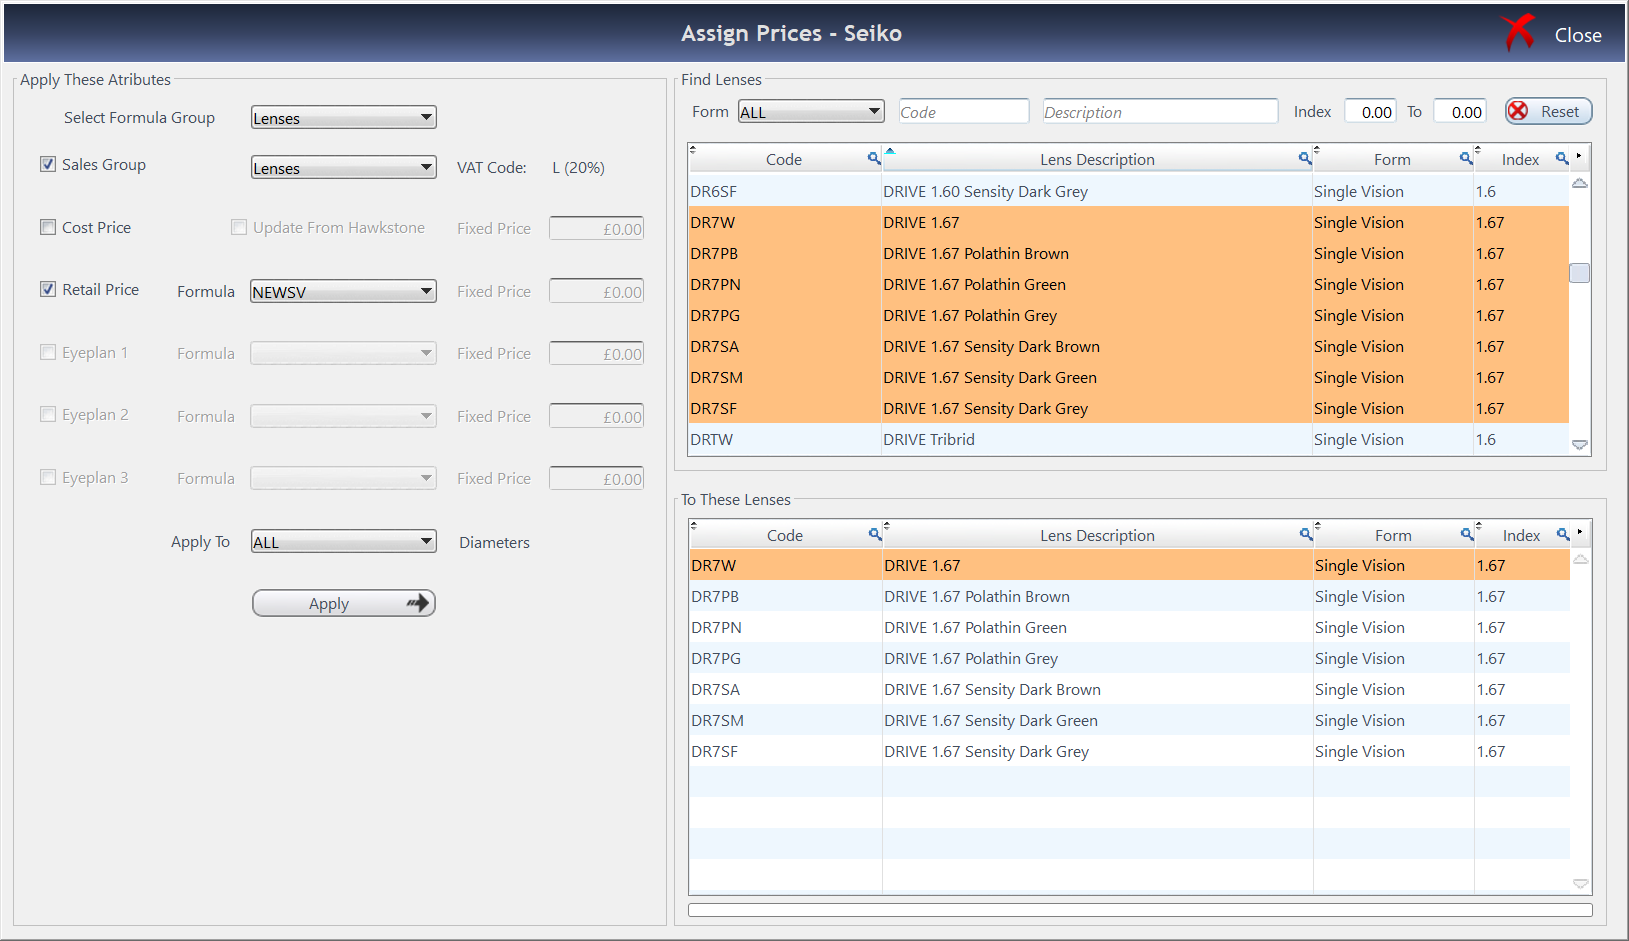Select row DR7PB in To These Lenses grid
The image size is (1629, 941).
pos(1130,596)
